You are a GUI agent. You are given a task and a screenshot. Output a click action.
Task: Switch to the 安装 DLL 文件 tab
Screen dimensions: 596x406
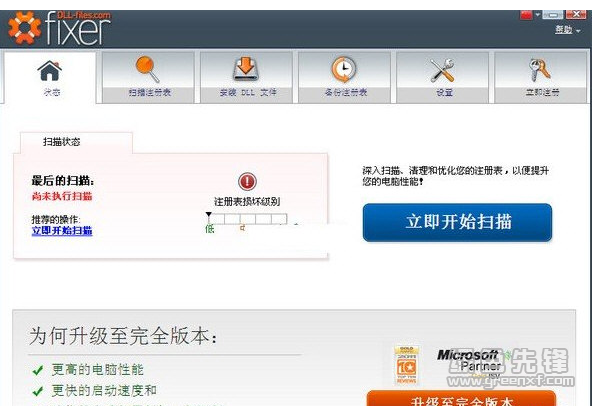tap(246, 77)
